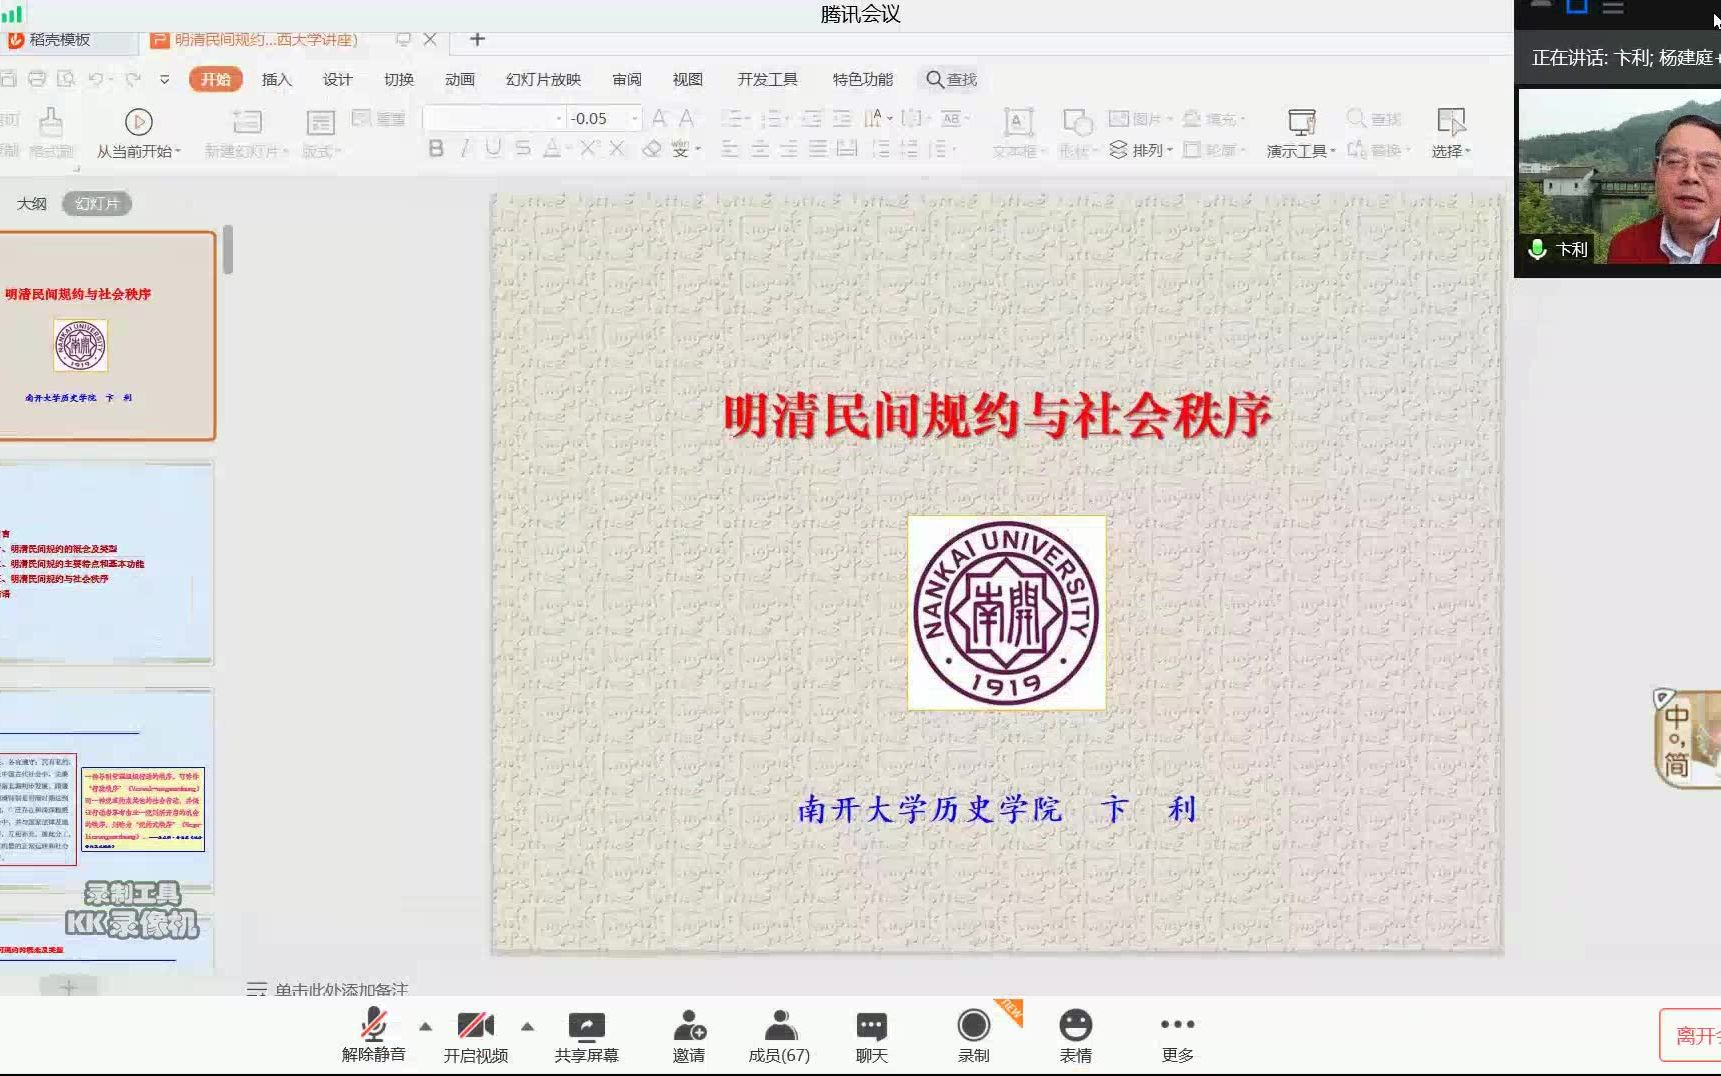Expand audio options arrow beside 解除静音

pos(426,1026)
